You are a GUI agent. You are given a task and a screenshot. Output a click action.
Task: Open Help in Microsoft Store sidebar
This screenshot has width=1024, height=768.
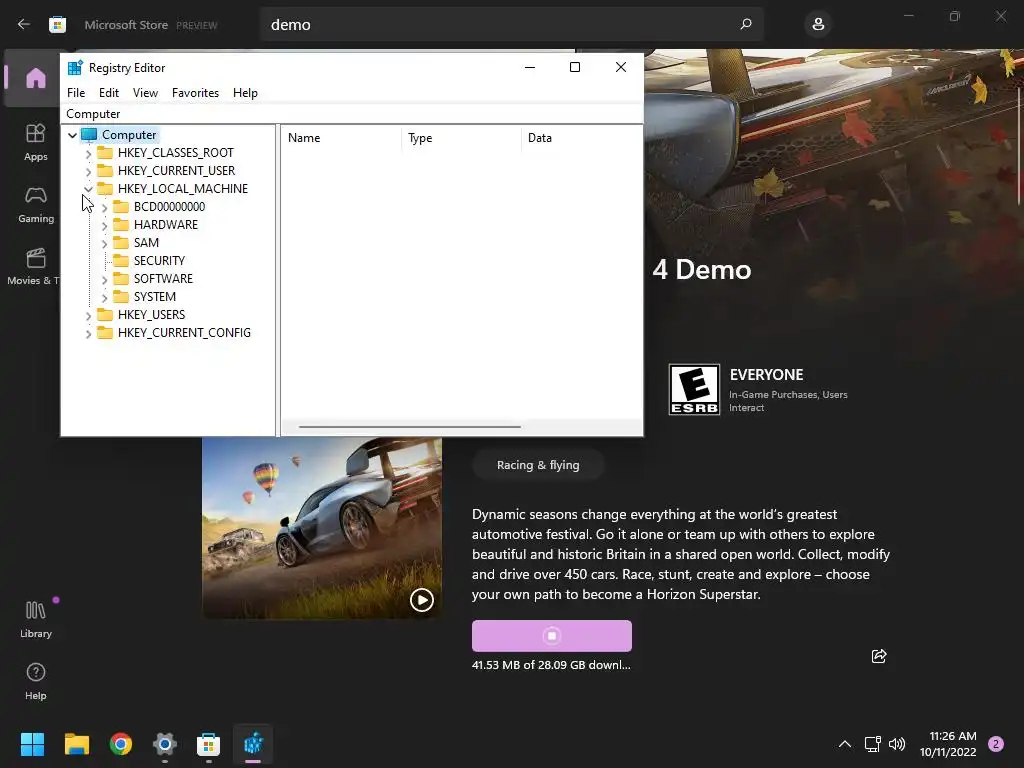(35, 681)
